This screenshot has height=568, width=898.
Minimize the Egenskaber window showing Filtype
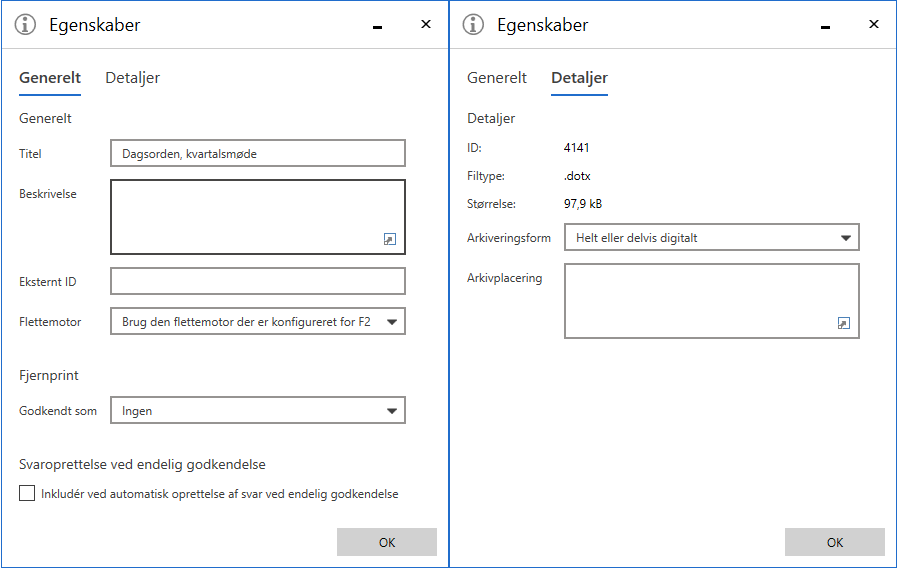(x=826, y=26)
